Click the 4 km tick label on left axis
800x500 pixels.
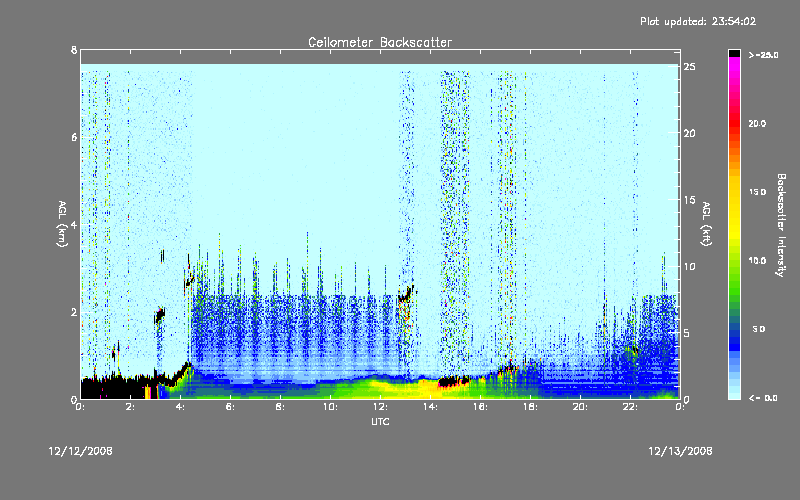click(74, 224)
